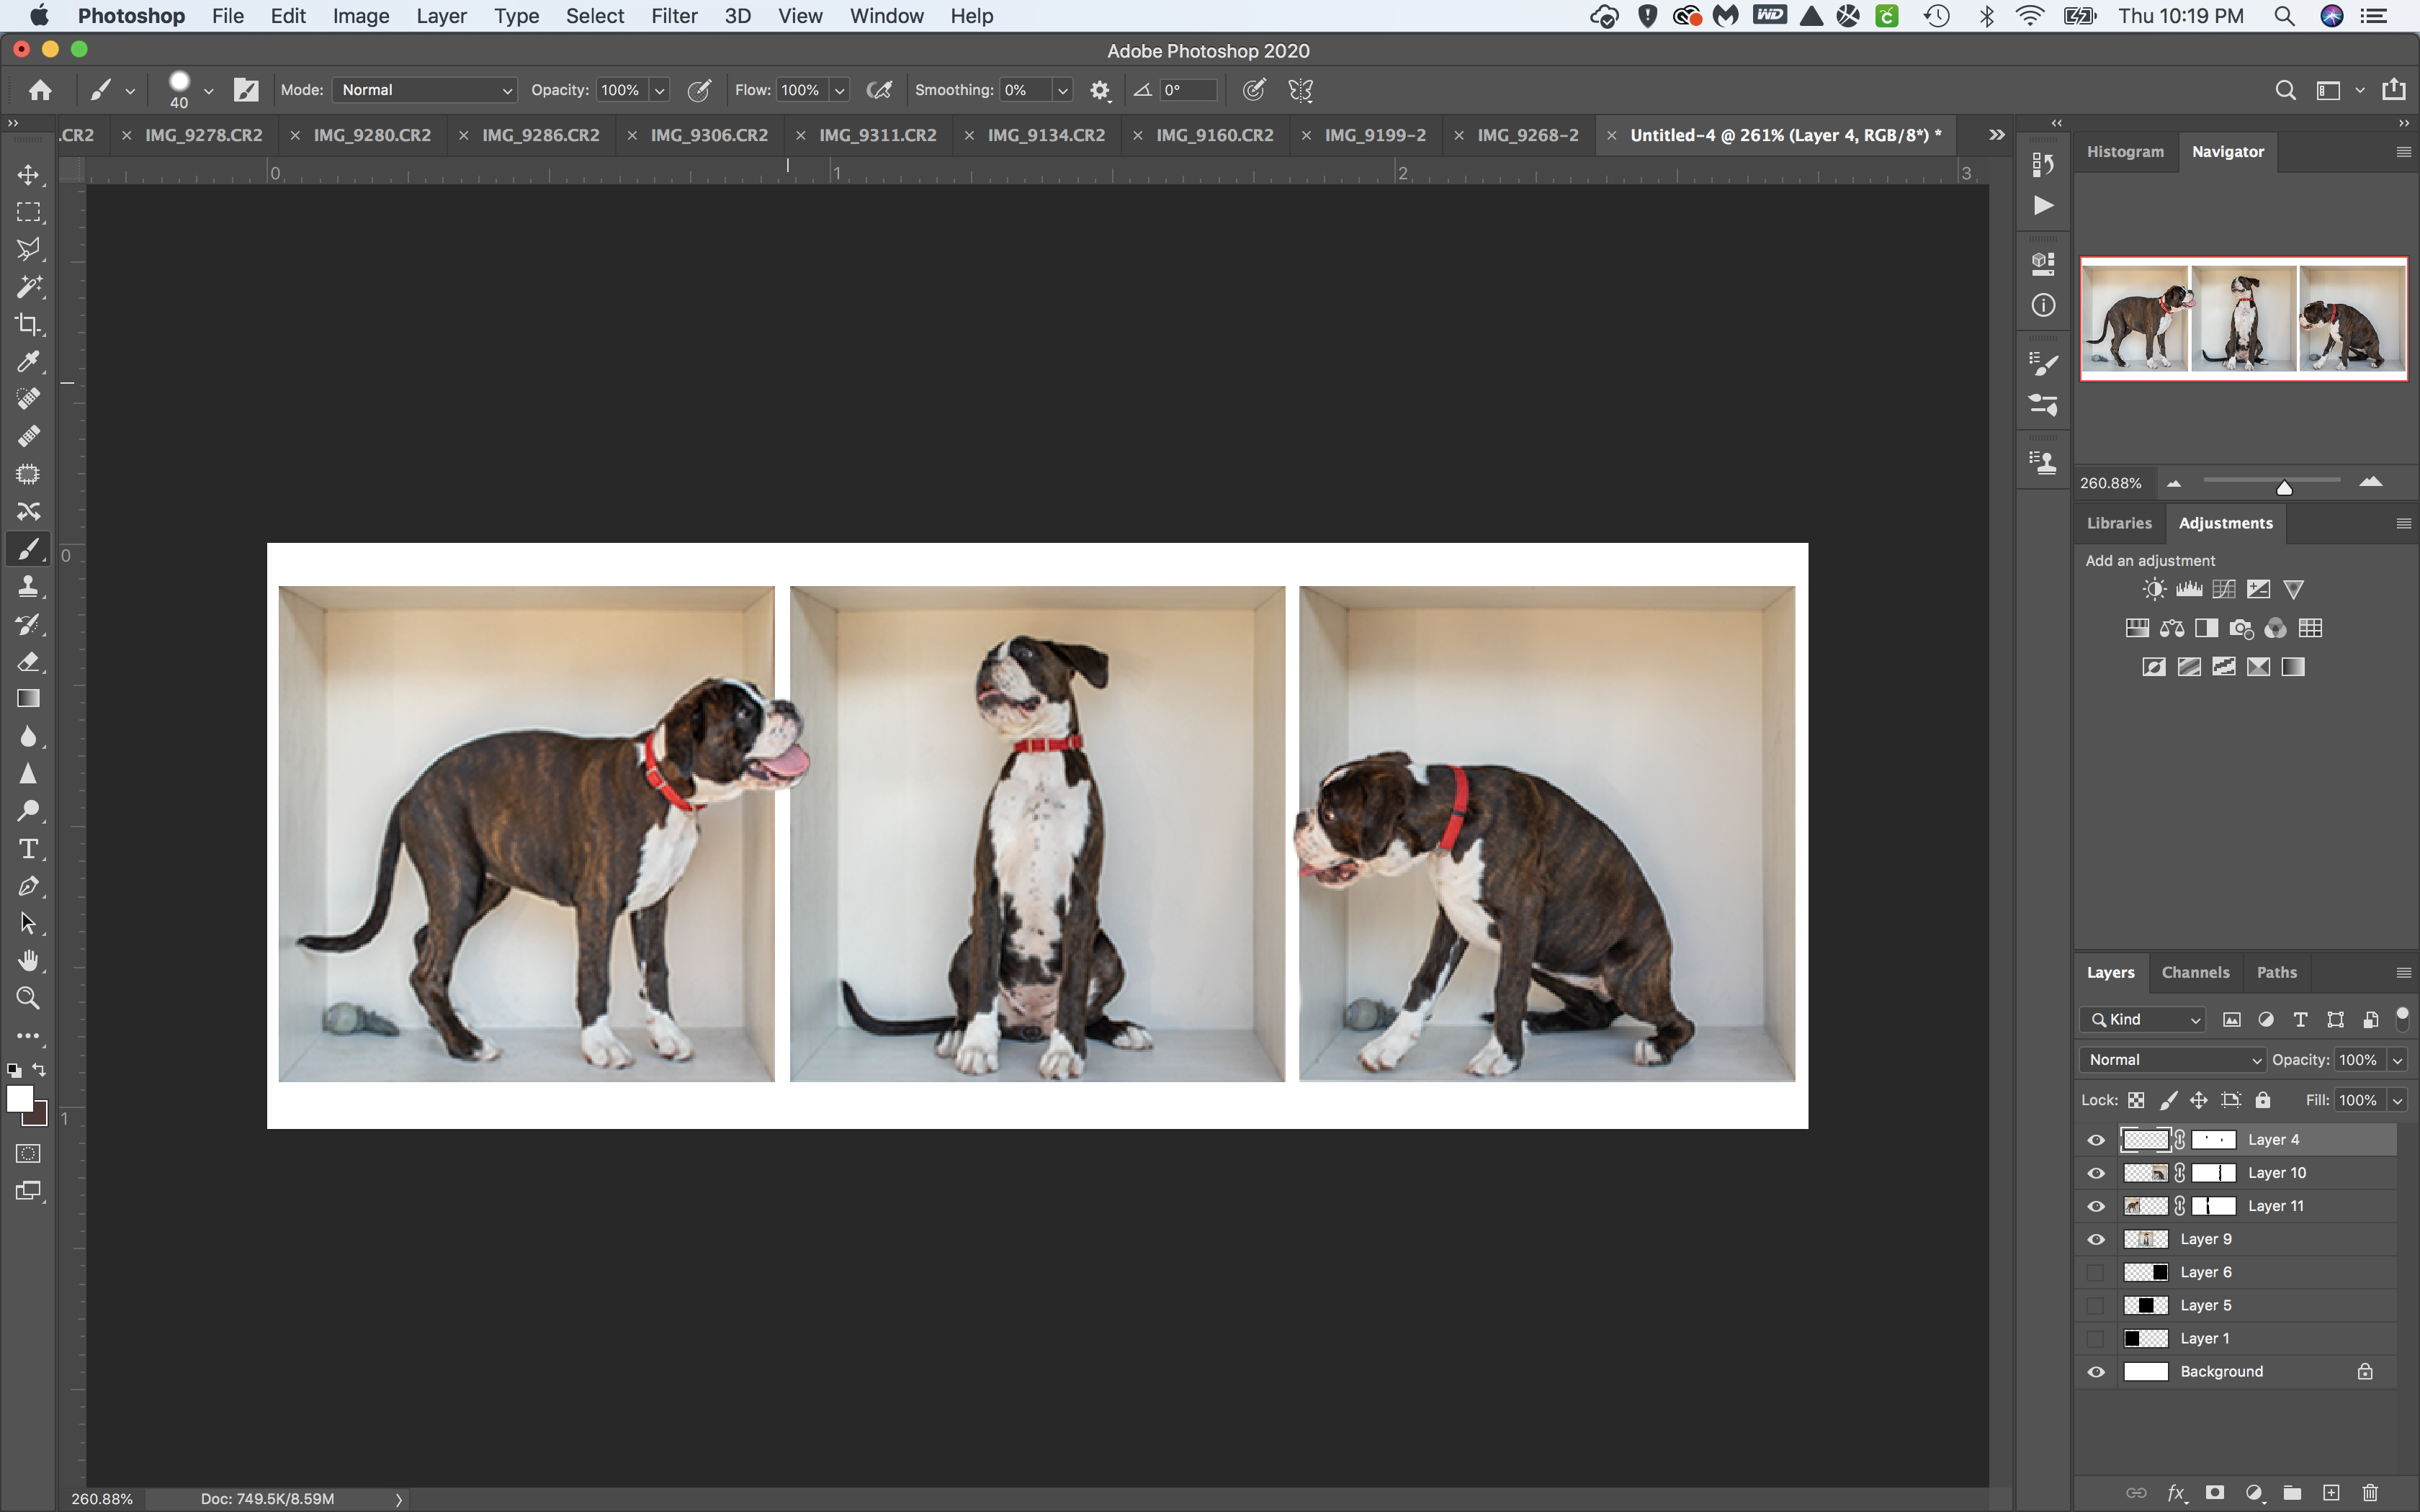Add Brightness/Contrast adjustment

click(x=2154, y=589)
